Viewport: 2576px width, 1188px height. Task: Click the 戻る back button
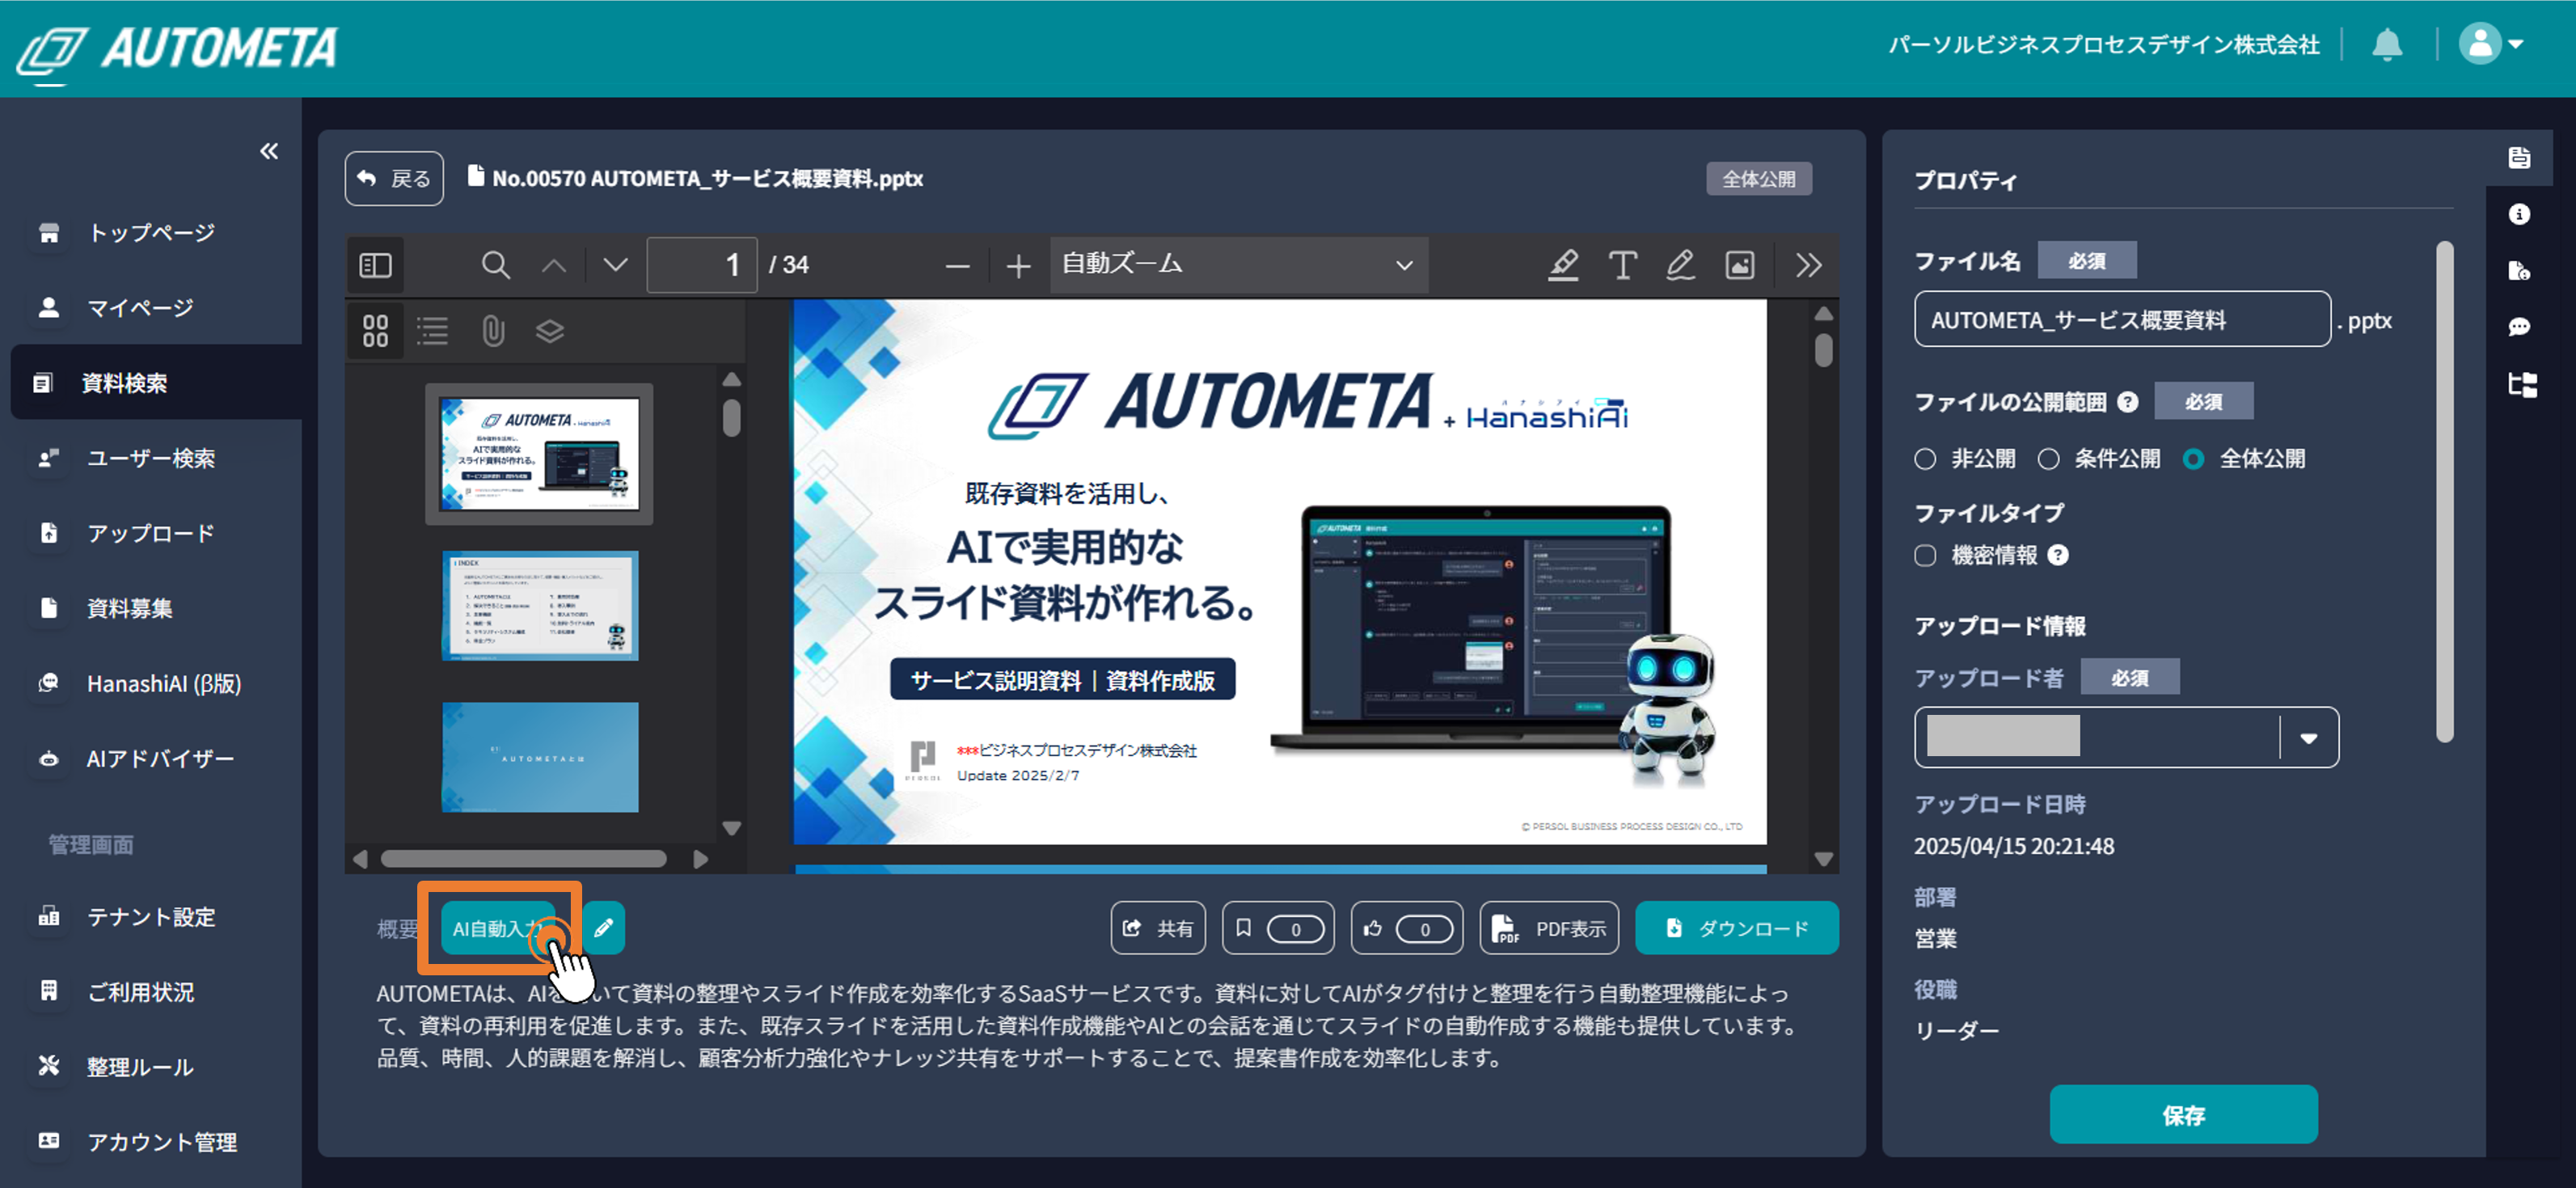pos(394,179)
